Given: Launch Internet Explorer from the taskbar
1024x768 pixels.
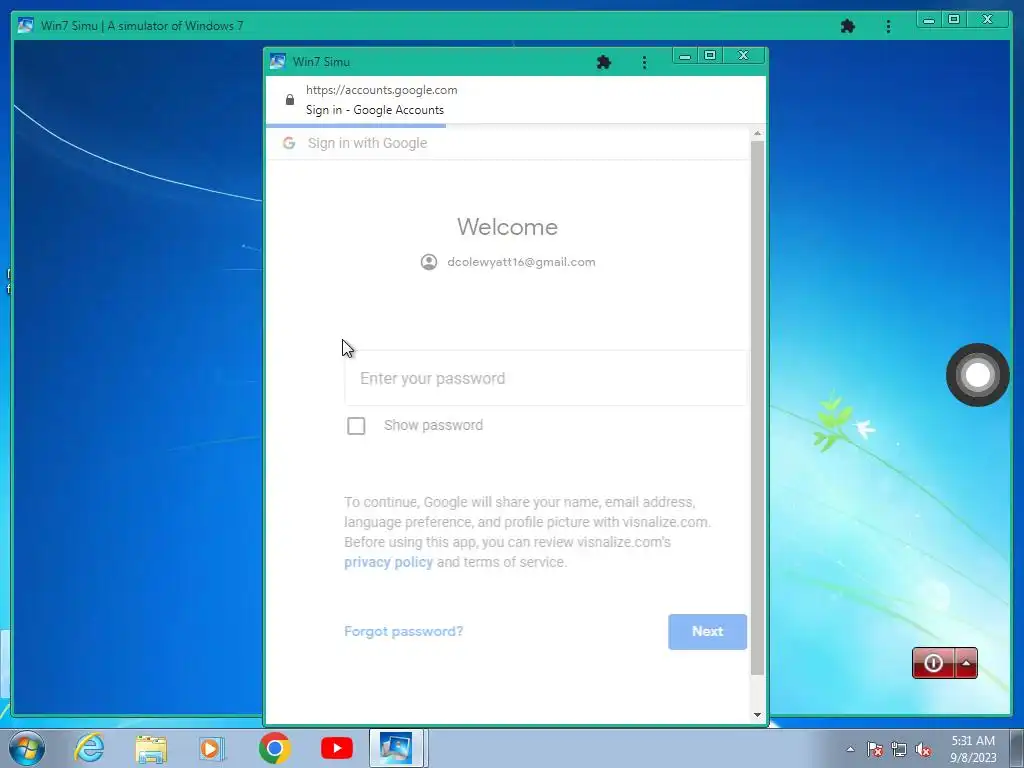Looking at the screenshot, I should point(89,748).
